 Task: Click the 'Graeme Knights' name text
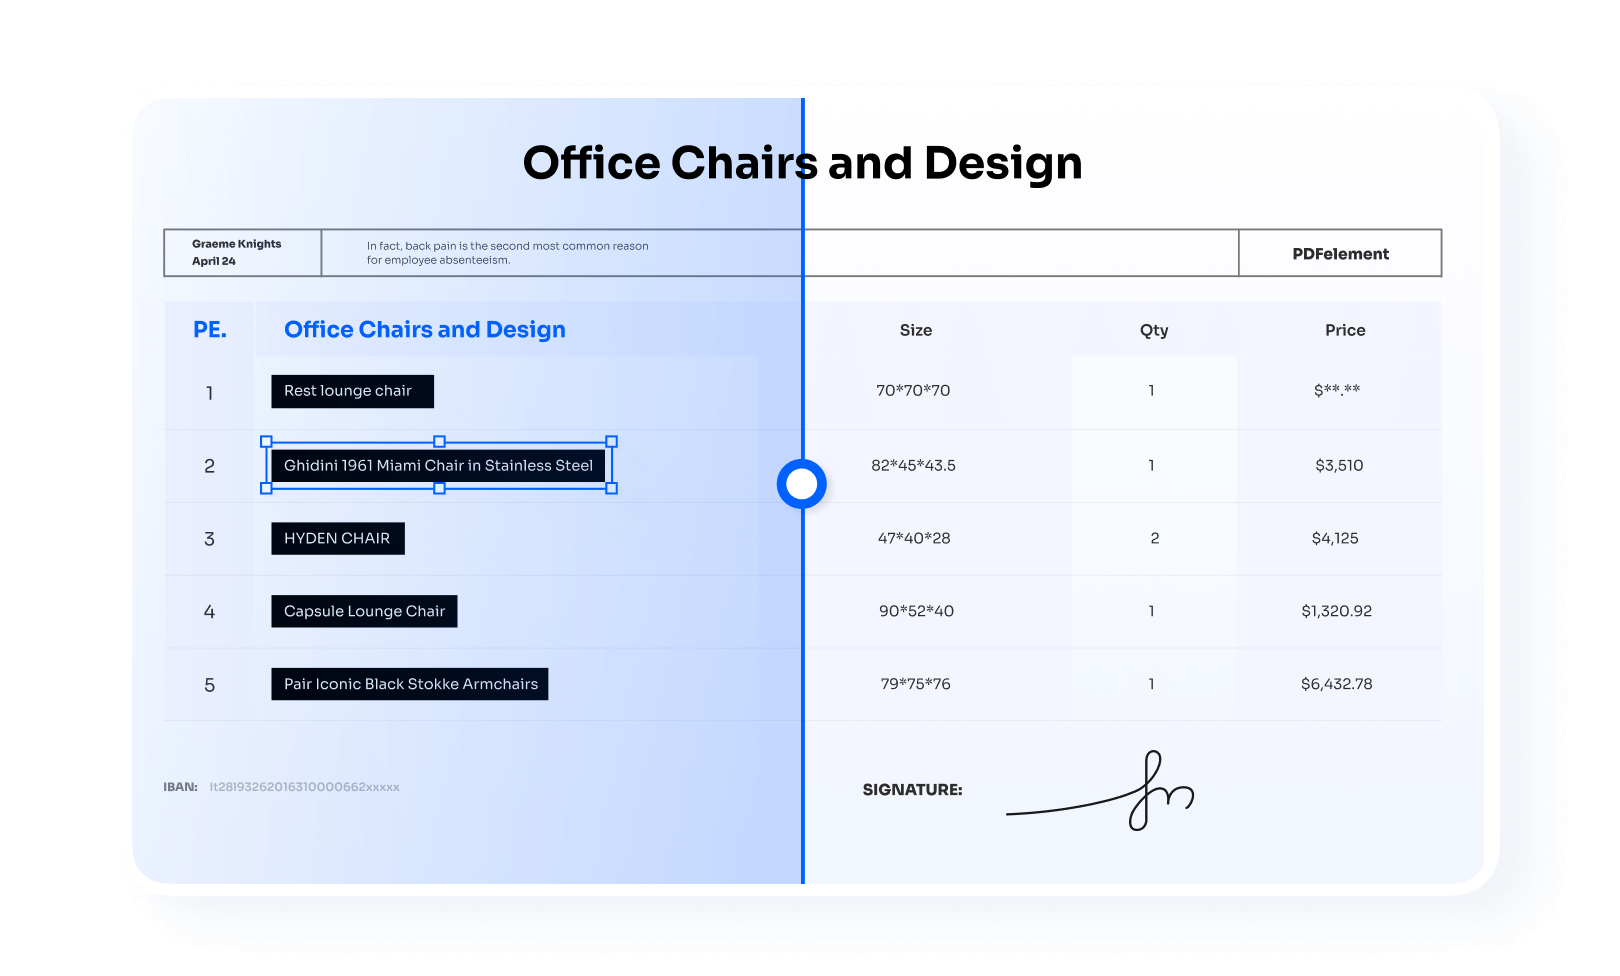pos(237,244)
